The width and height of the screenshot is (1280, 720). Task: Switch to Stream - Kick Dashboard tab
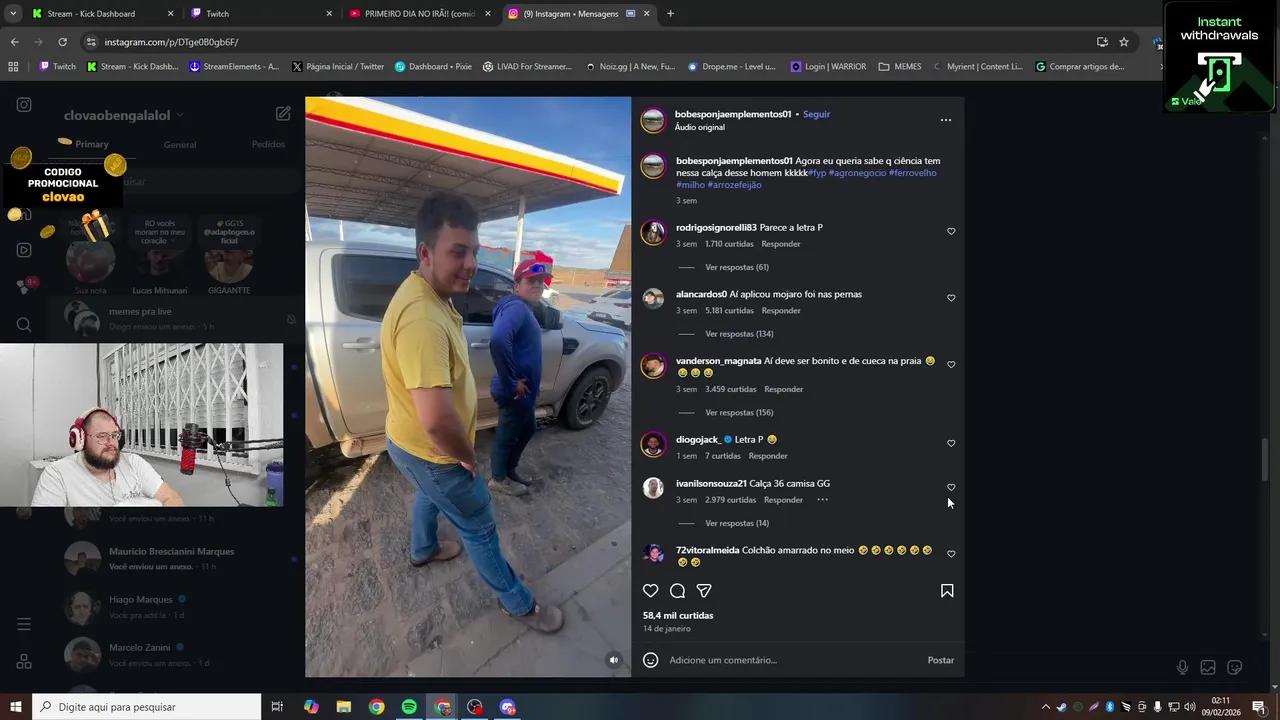tap(102, 14)
